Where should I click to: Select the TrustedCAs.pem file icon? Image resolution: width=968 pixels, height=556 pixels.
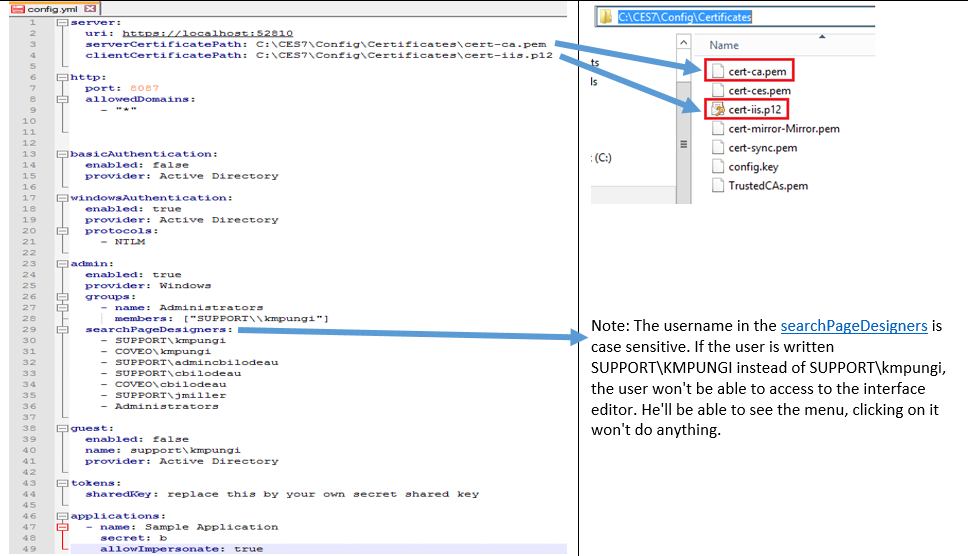coord(717,186)
